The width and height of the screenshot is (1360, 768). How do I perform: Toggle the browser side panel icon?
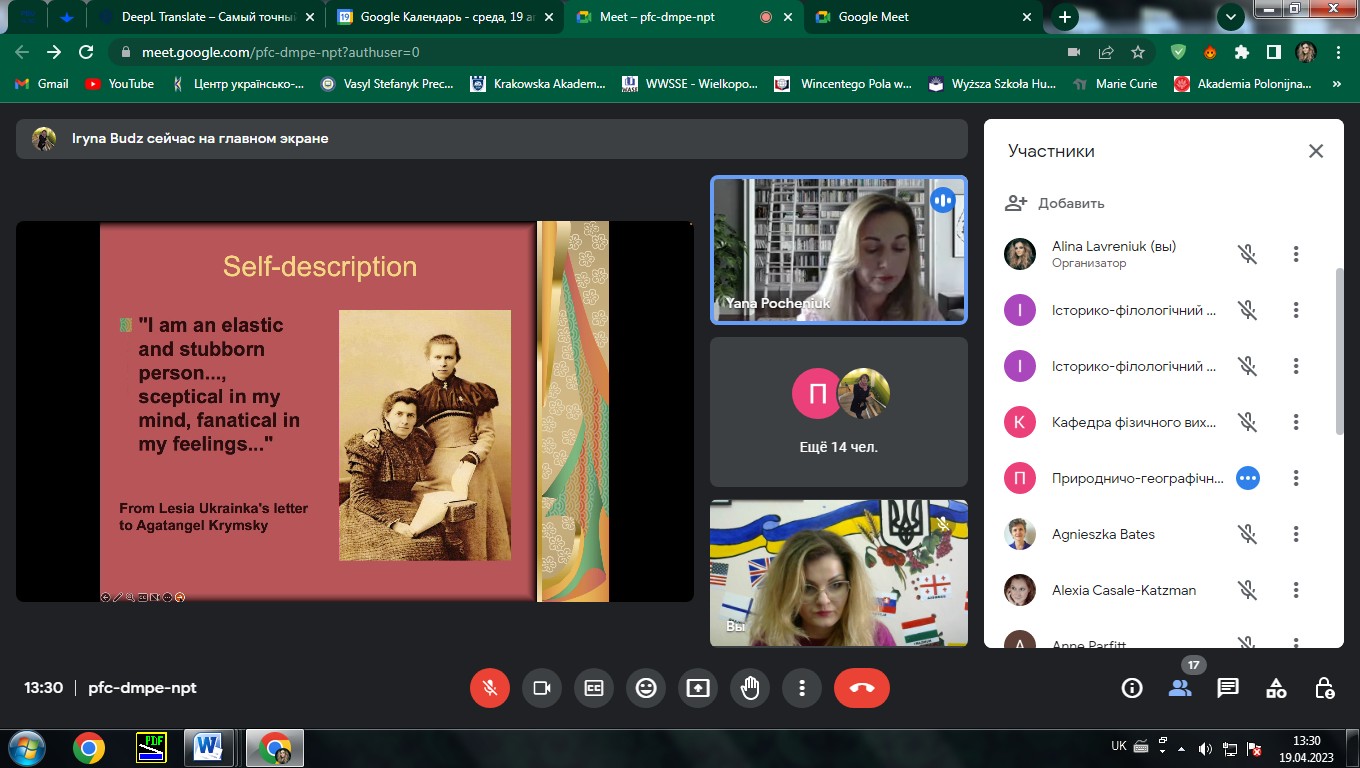pos(1274,52)
